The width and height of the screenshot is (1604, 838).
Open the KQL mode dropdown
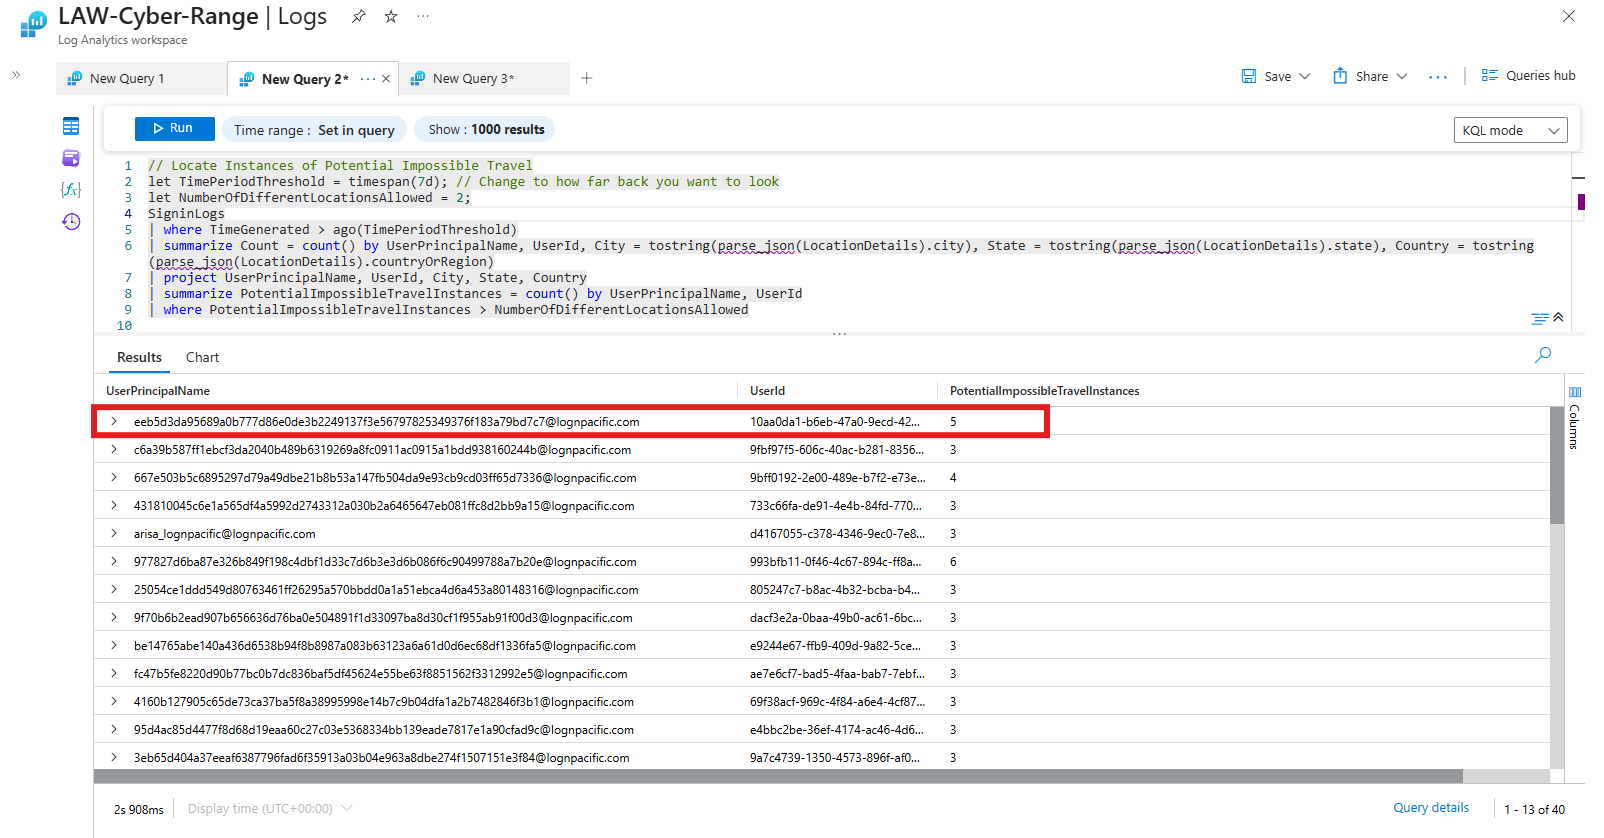[1510, 130]
